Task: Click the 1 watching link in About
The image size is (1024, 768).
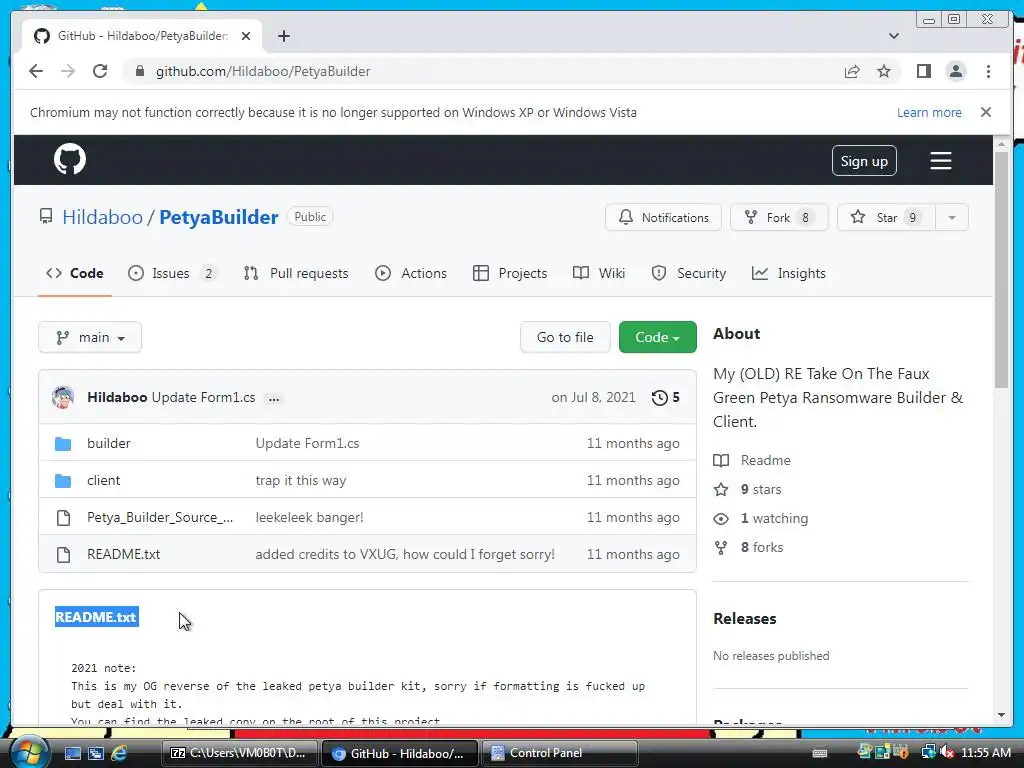Action: click(761, 519)
